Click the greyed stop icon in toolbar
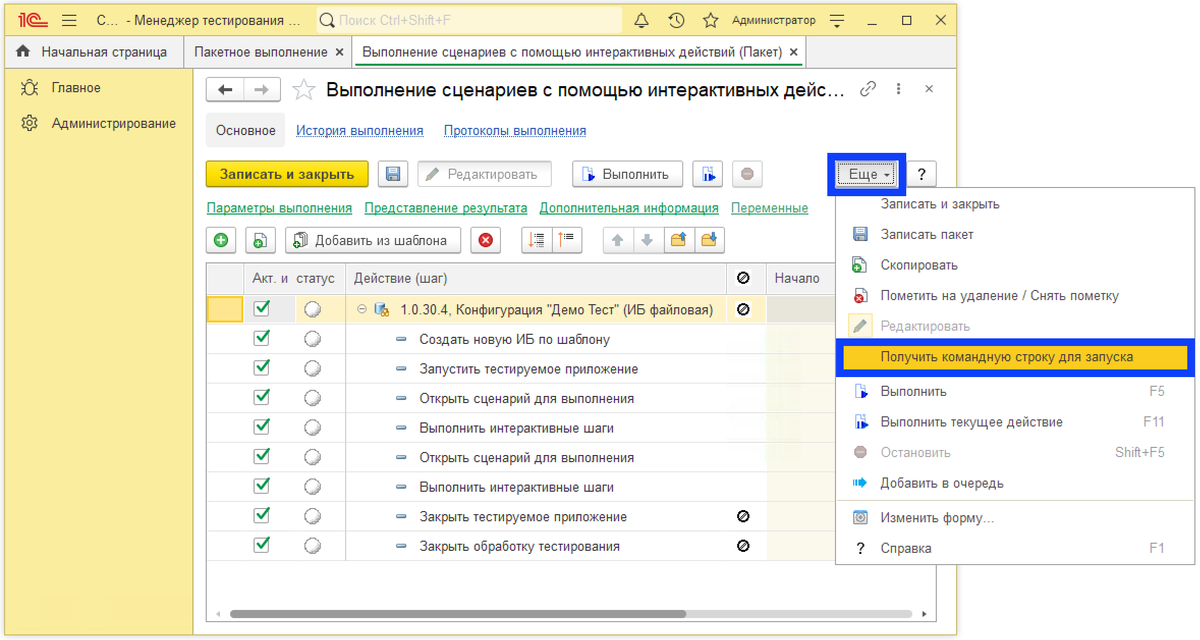1200x640 pixels. click(747, 174)
